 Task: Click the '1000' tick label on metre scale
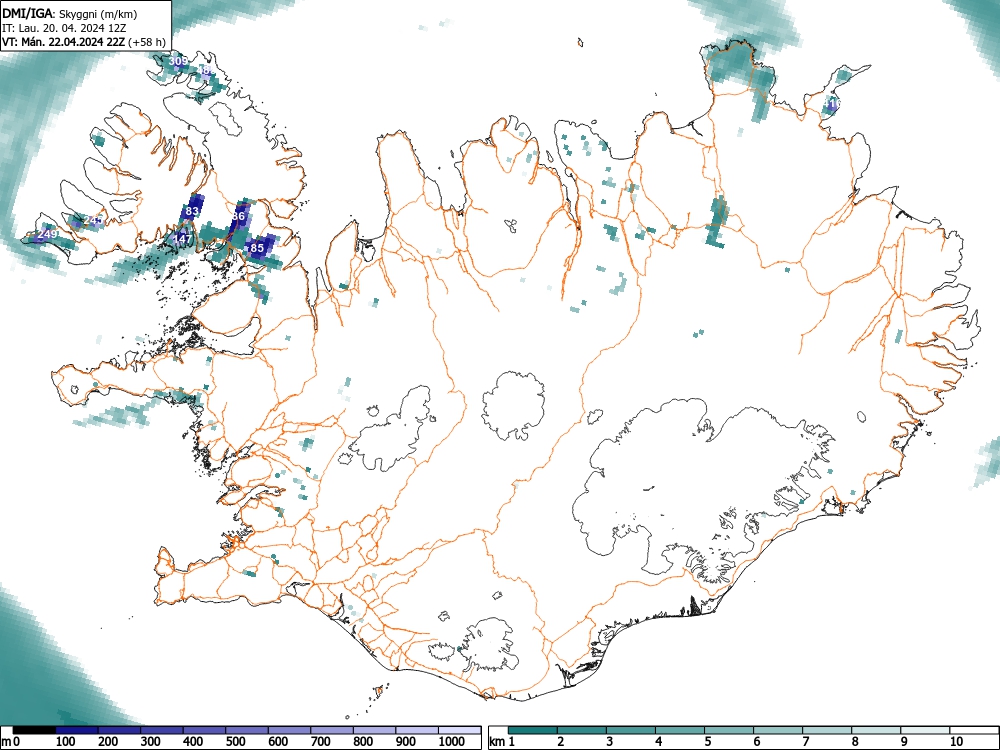pyautogui.click(x=452, y=742)
